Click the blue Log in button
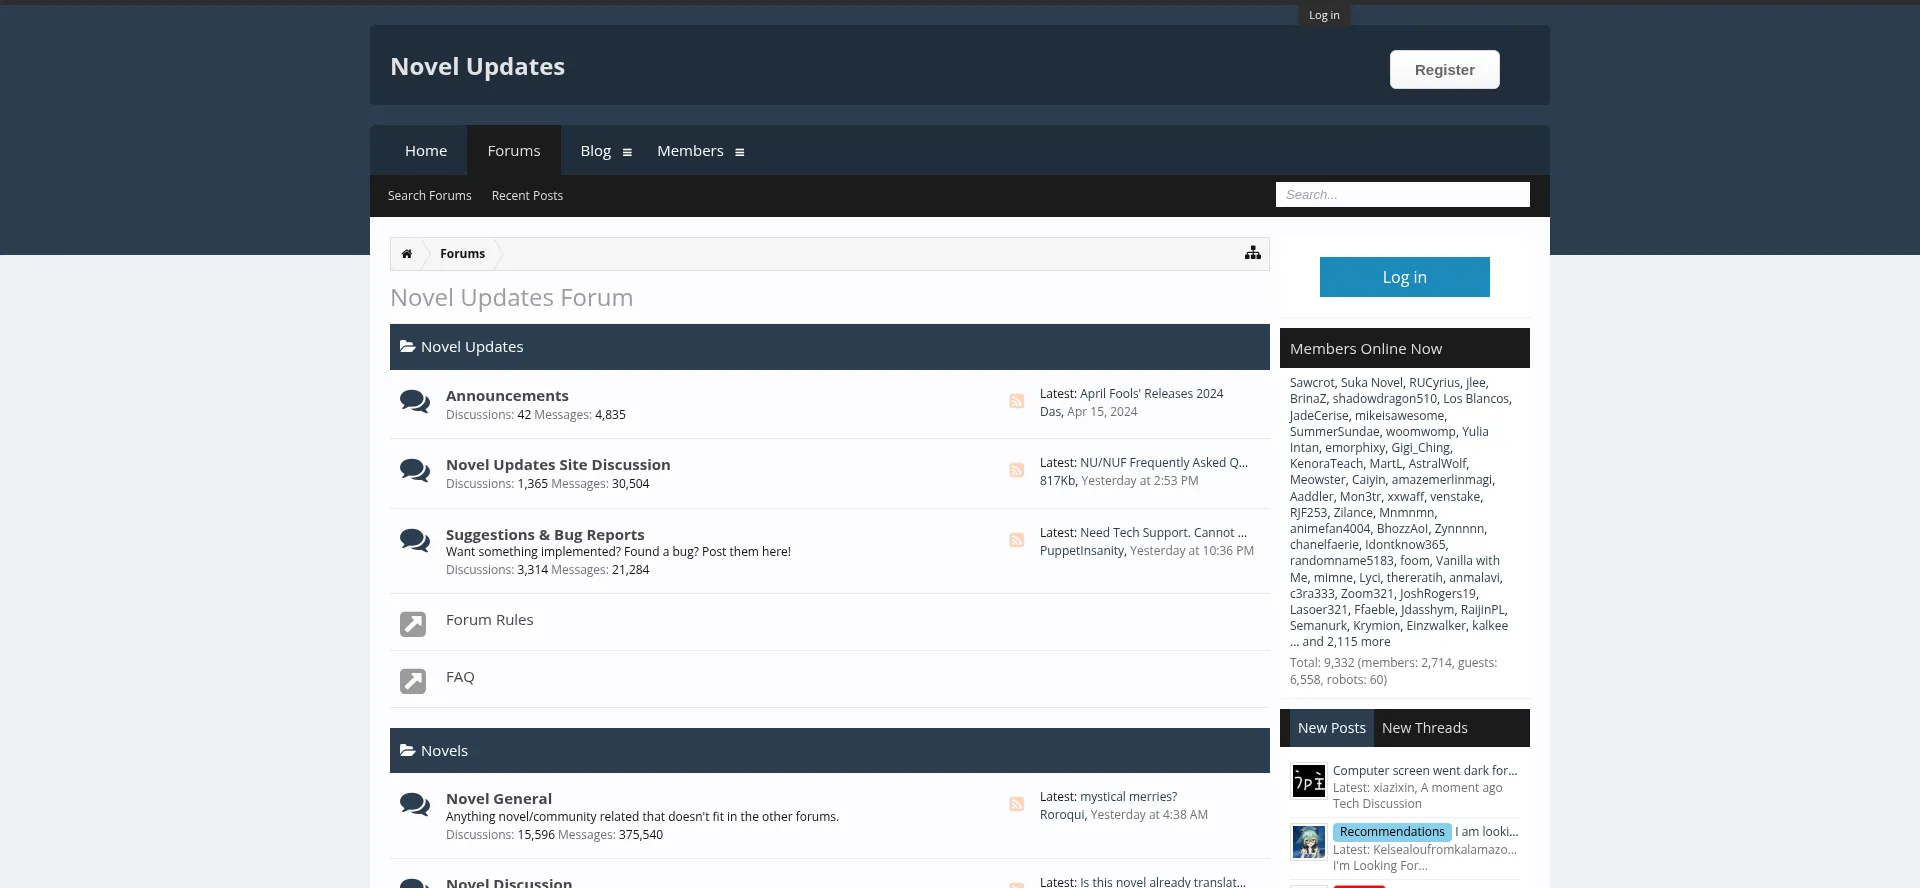The image size is (1920, 888). click(x=1404, y=277)
